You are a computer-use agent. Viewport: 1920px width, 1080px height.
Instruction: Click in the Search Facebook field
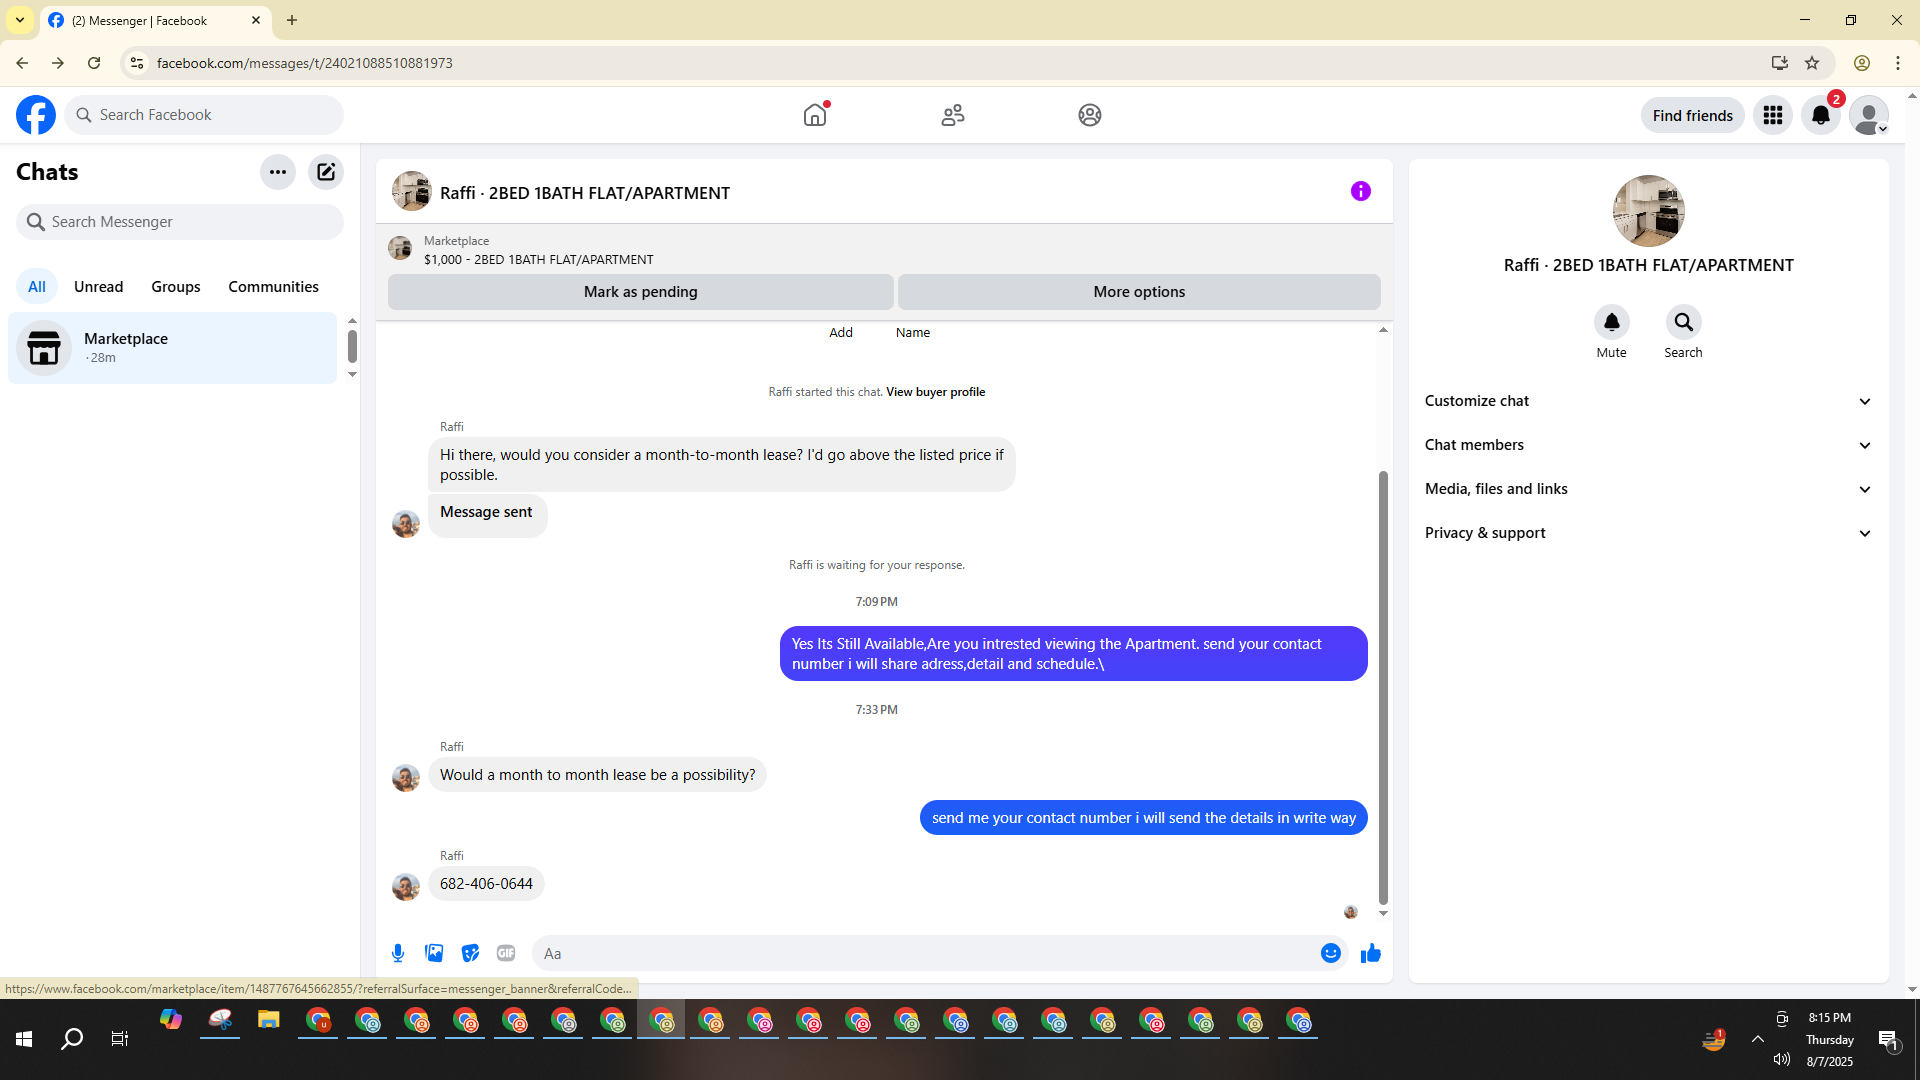click(x=204, y=115)
